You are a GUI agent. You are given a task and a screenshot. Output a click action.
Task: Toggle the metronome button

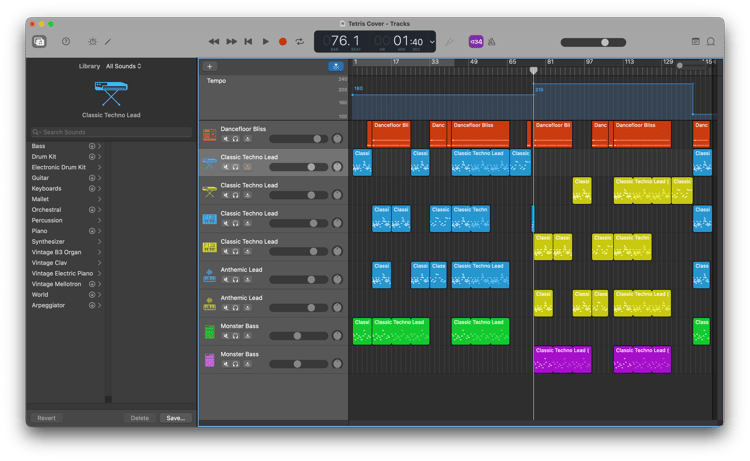click(491, 42)
